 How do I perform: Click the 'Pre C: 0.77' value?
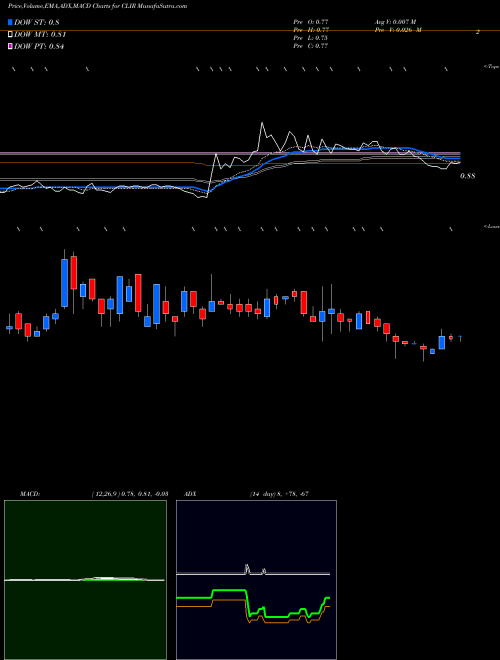click(311, 46)
